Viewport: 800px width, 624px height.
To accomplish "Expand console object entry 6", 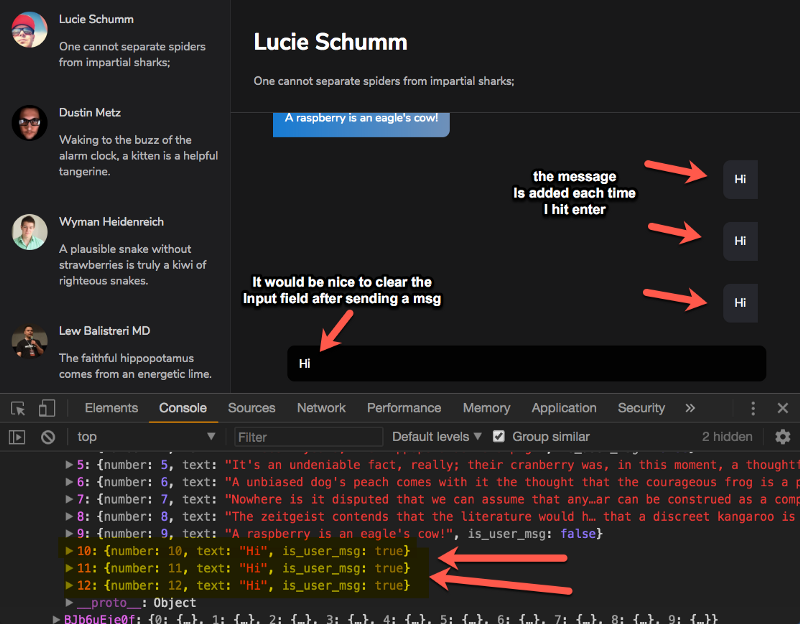I will click(69, 482).
